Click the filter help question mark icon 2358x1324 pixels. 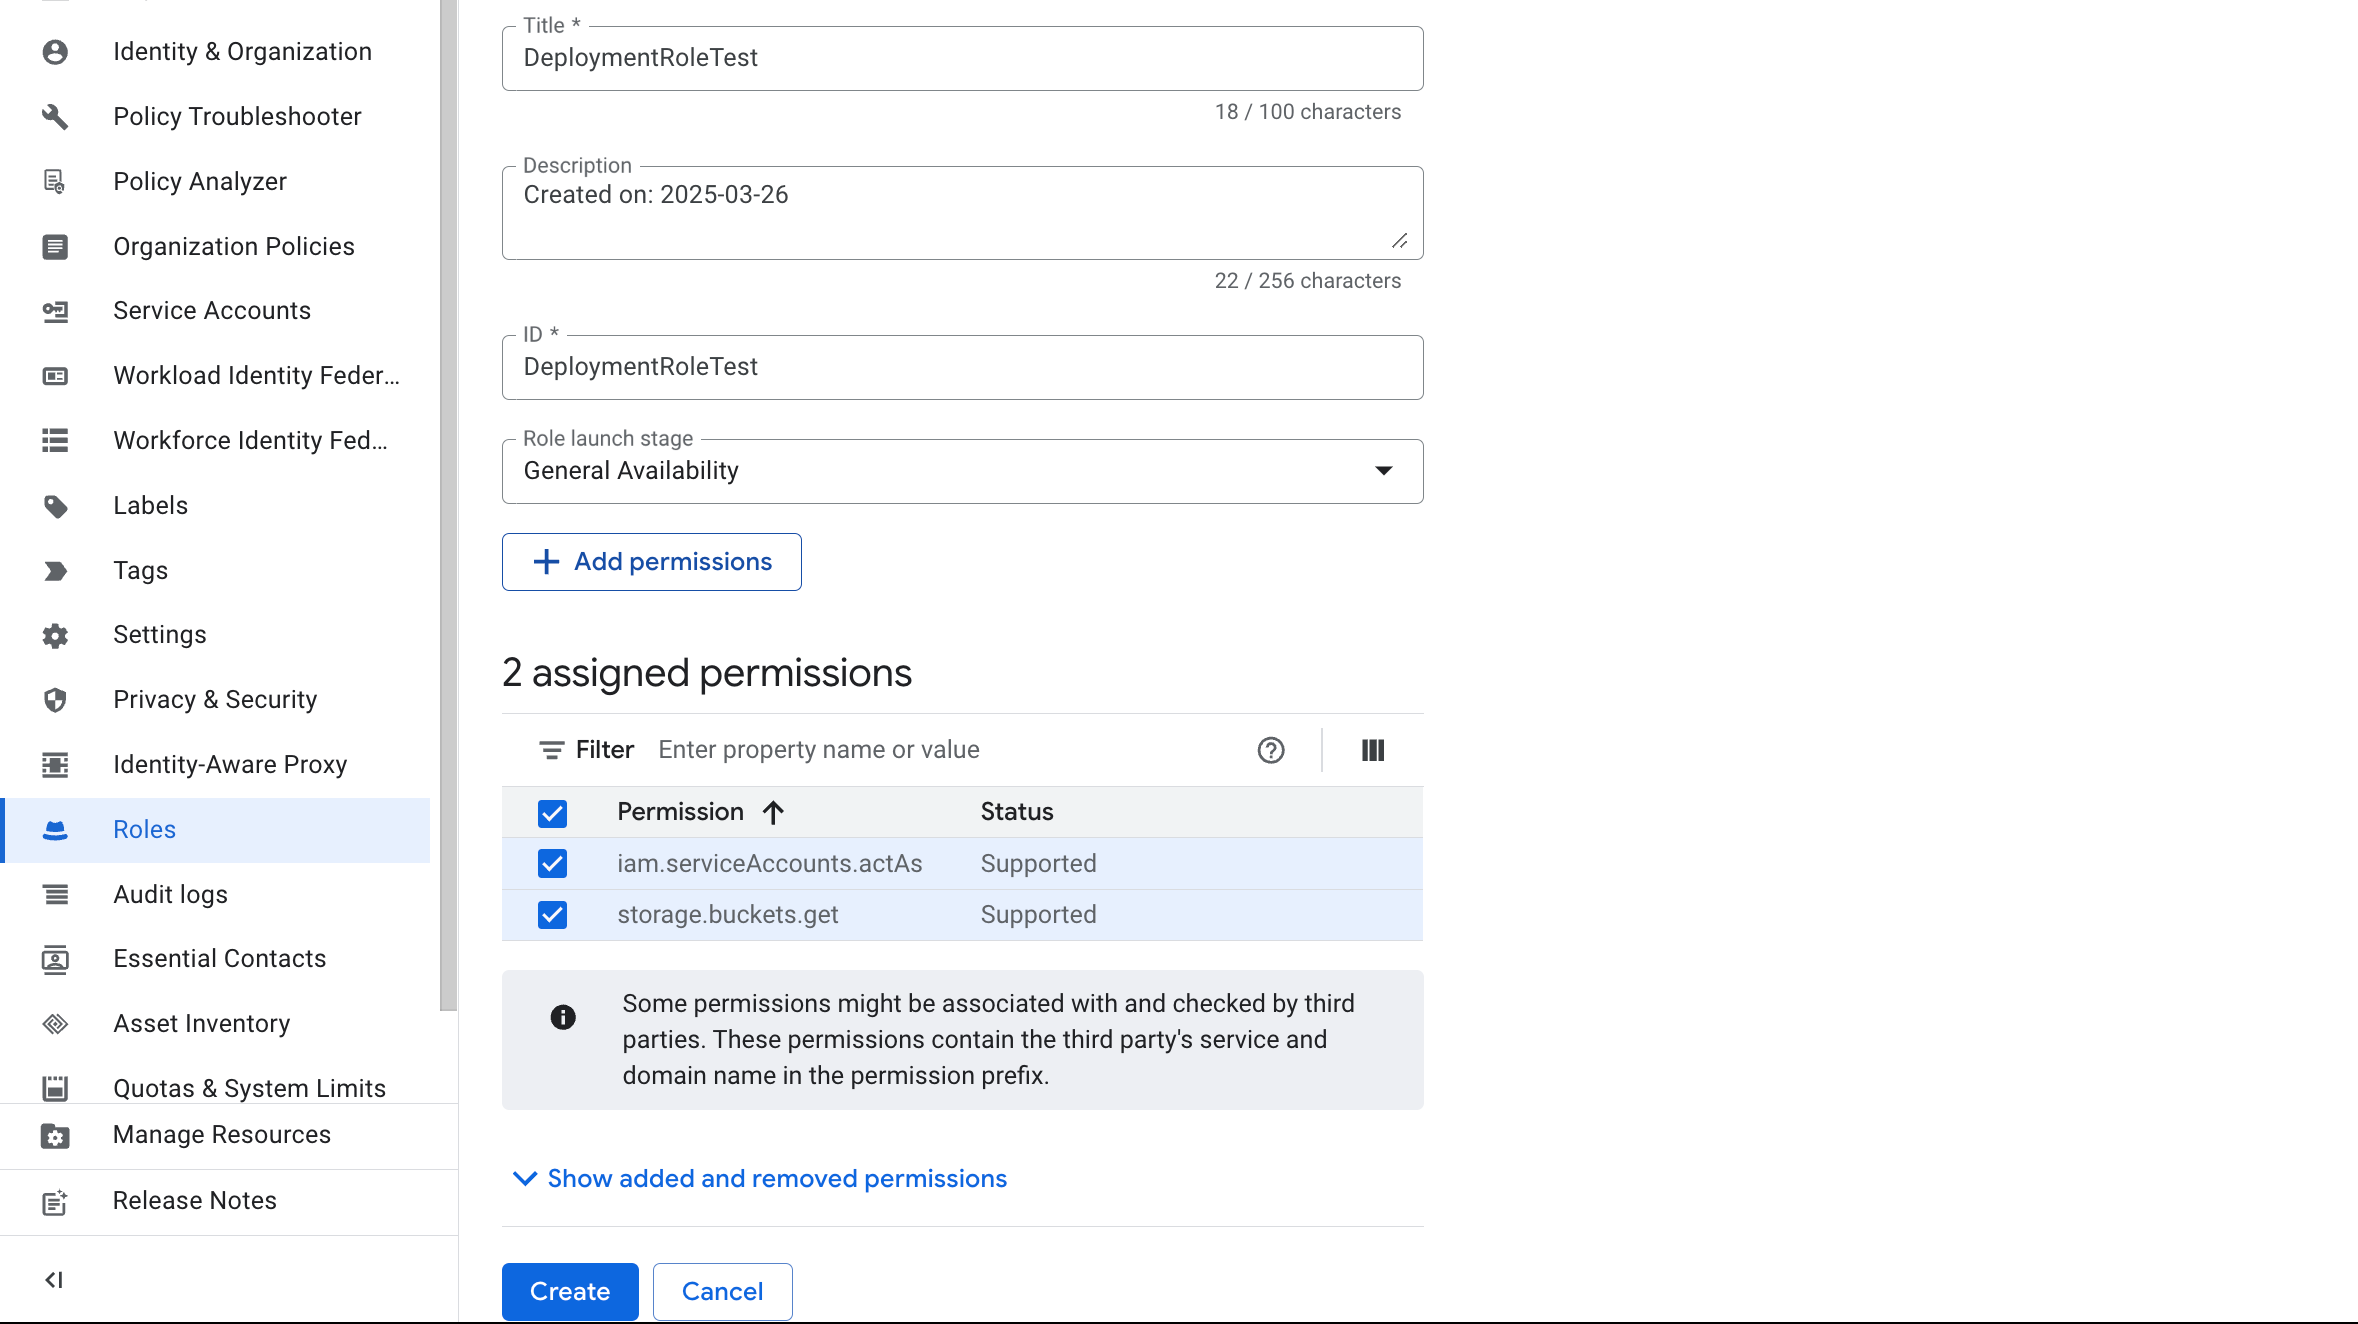[x=1270, y=750]
